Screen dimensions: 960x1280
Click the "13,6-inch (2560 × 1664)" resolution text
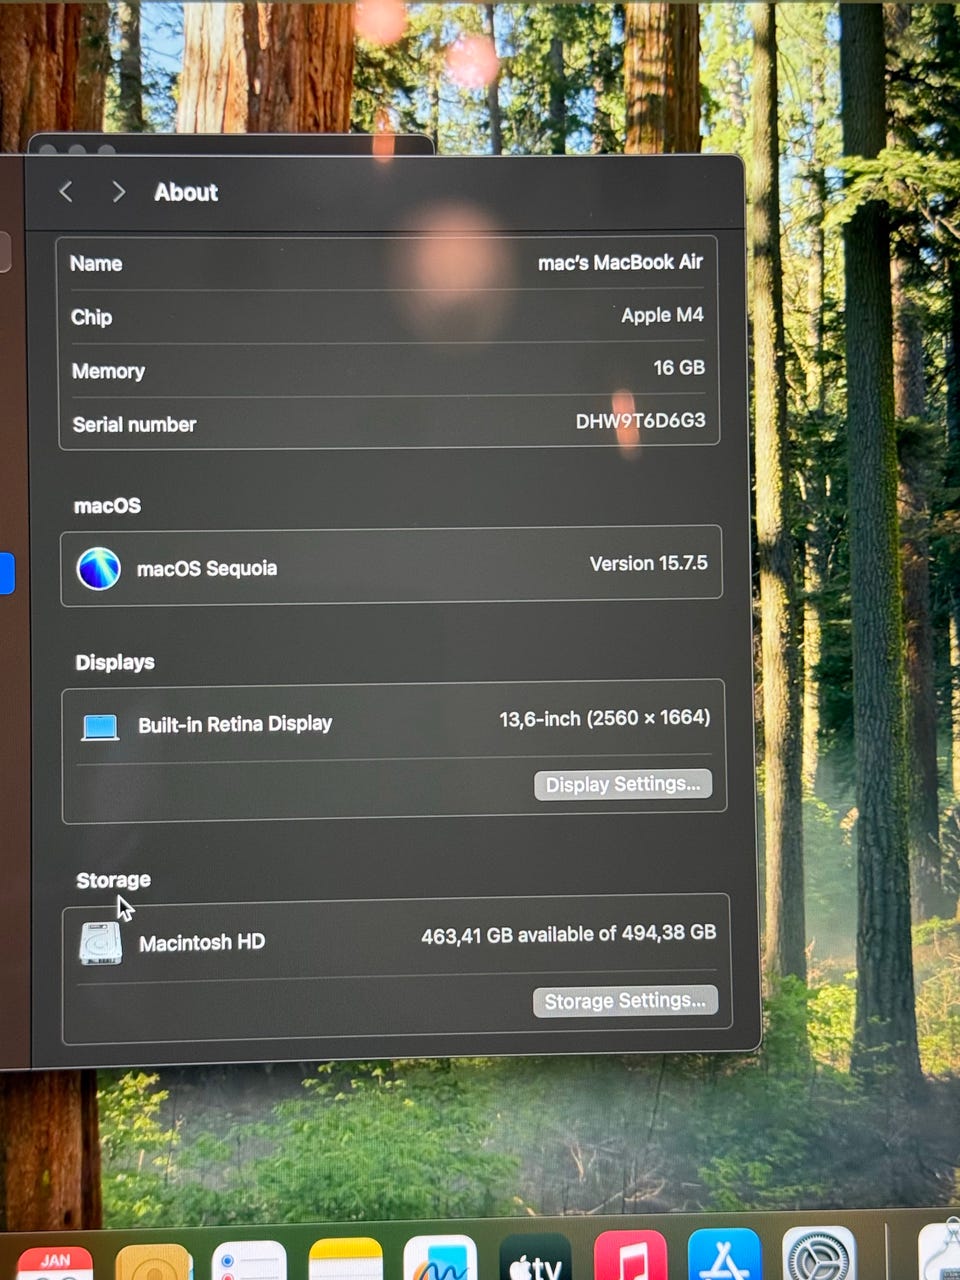pos(605,718)
